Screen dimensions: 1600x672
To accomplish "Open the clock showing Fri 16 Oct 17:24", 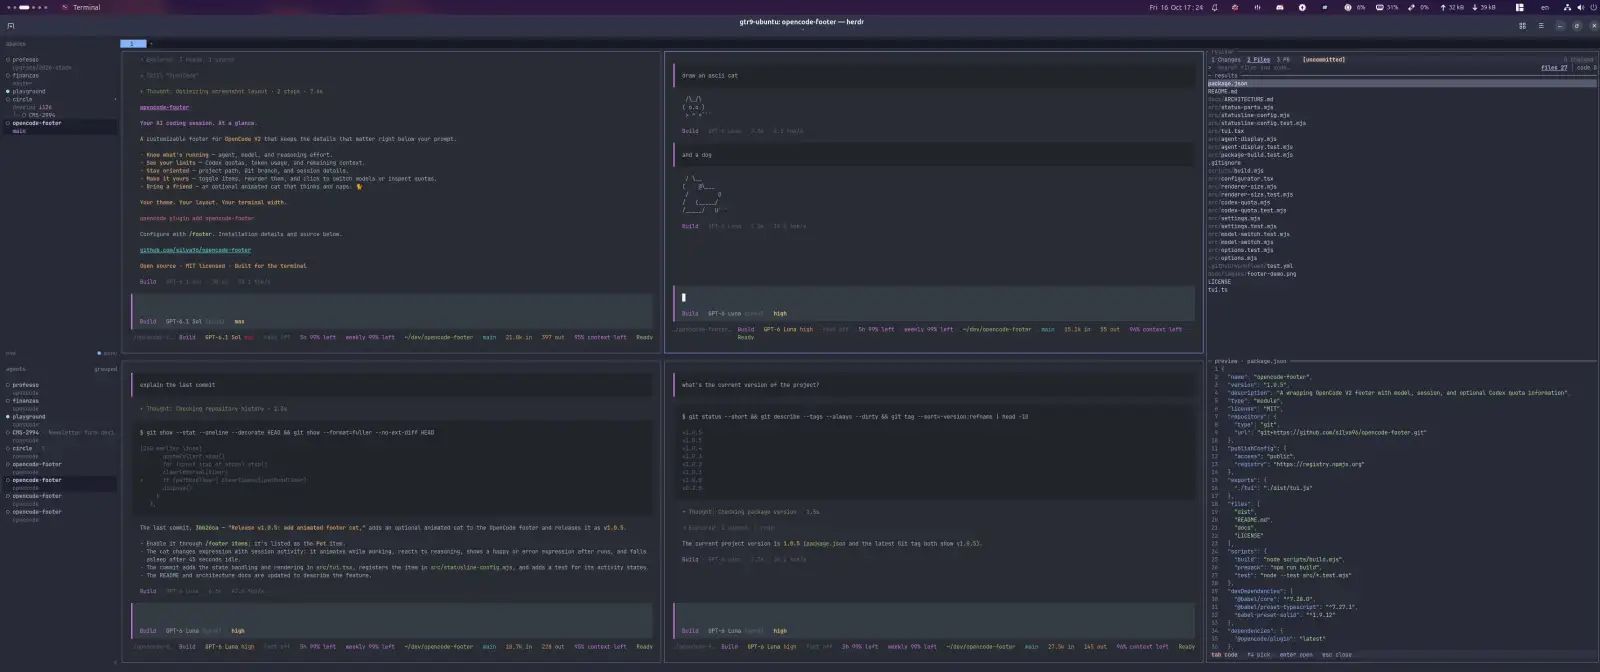I will click(x=1176, y=7).
